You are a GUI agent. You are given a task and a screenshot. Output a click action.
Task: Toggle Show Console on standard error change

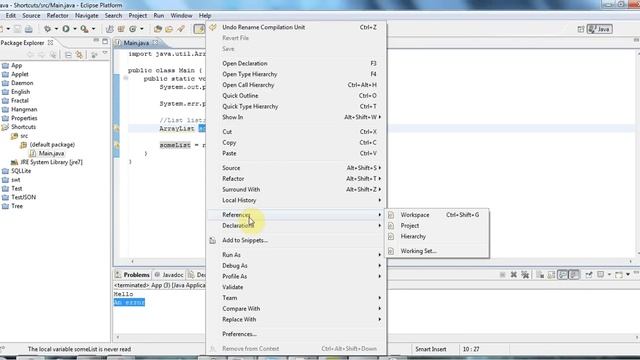pos(574,275)
